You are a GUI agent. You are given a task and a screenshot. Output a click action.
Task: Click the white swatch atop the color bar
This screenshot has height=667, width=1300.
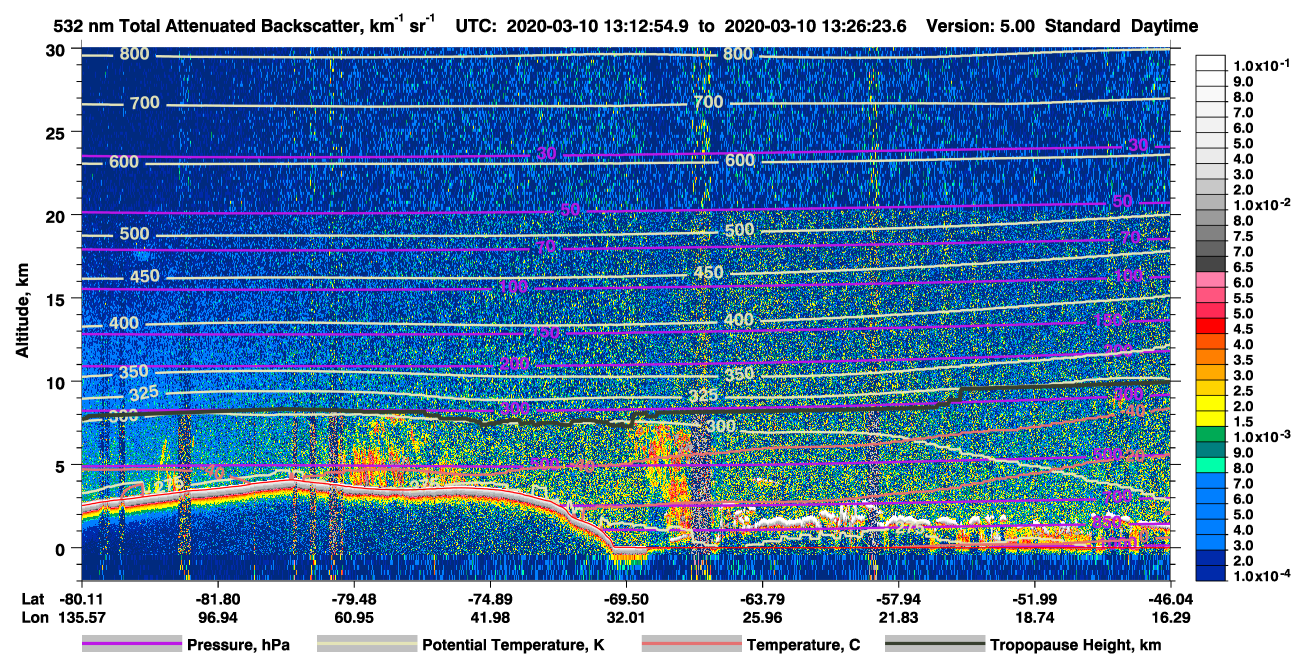(1212, 64)
